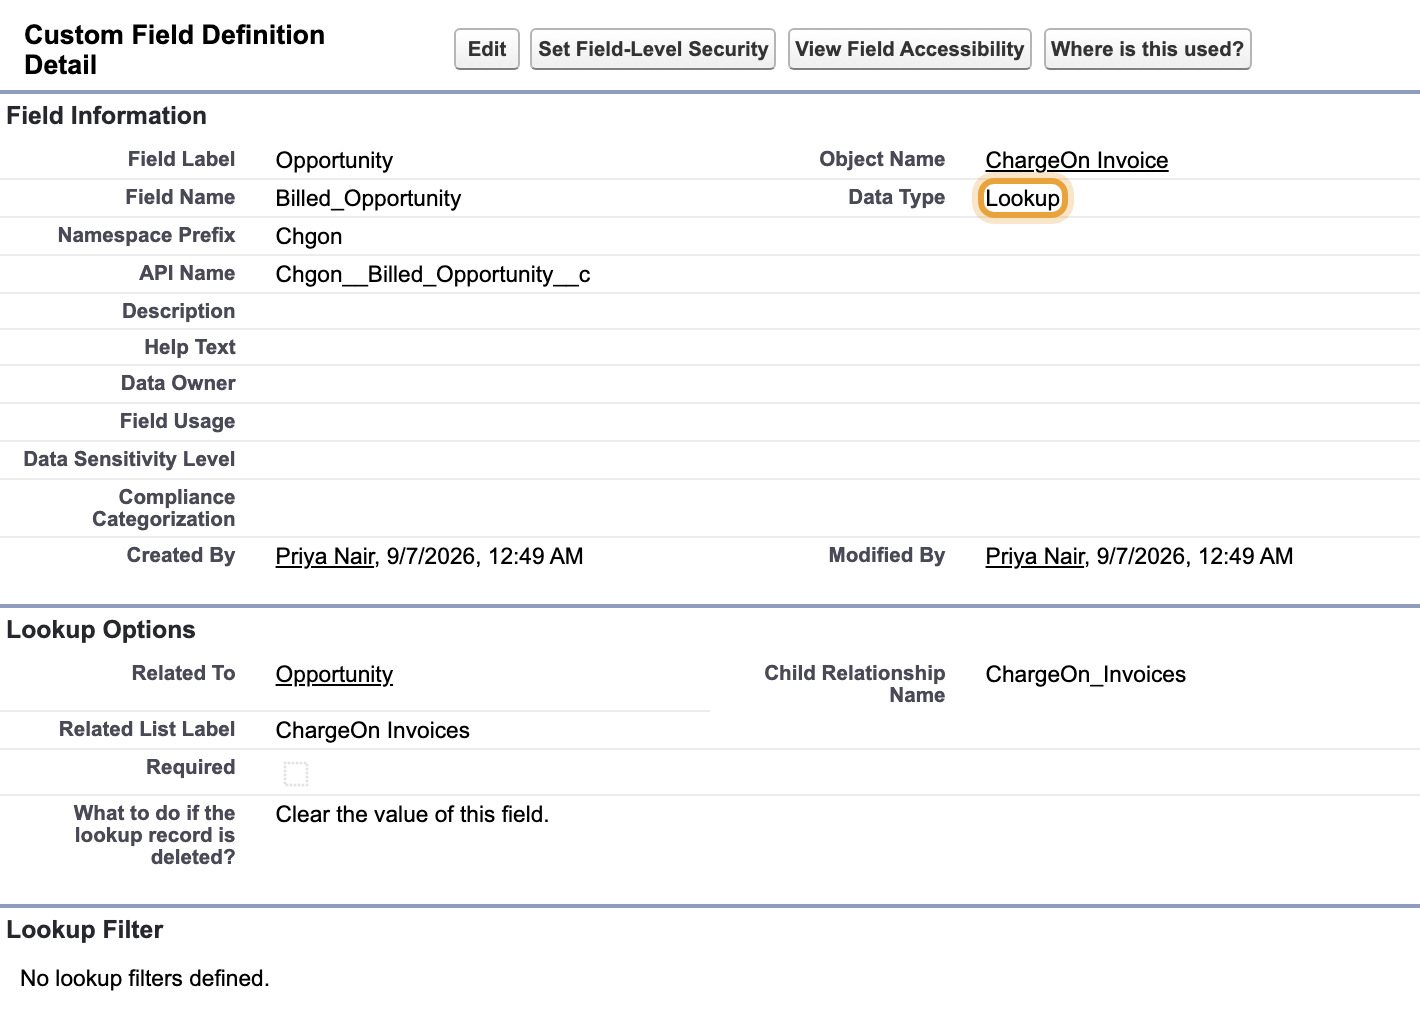Open View Field Accessibility
This screenshot has width=1420, height=1011.
point(910,49)
